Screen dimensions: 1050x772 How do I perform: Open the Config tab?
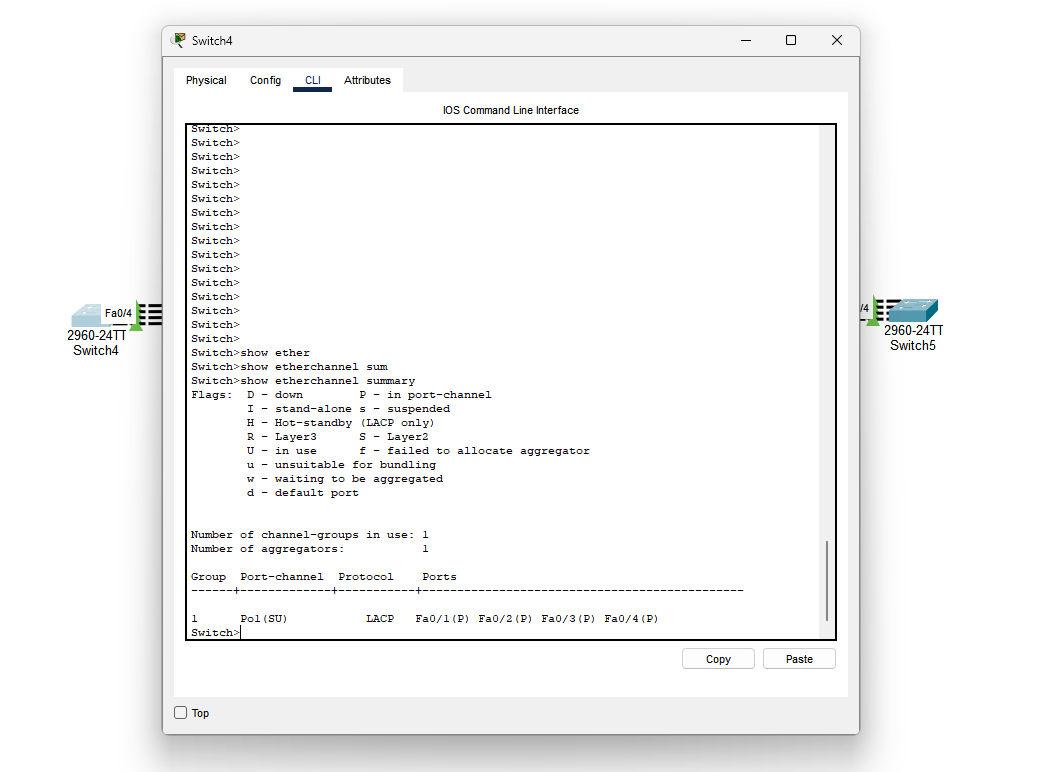pos(265,80)
